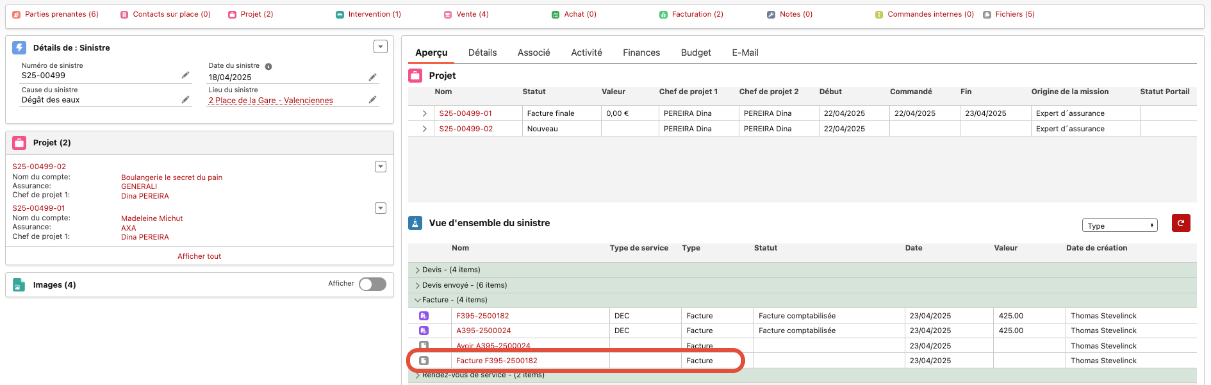Open the A395-2500024 DEC invoice link

[483, 330]
